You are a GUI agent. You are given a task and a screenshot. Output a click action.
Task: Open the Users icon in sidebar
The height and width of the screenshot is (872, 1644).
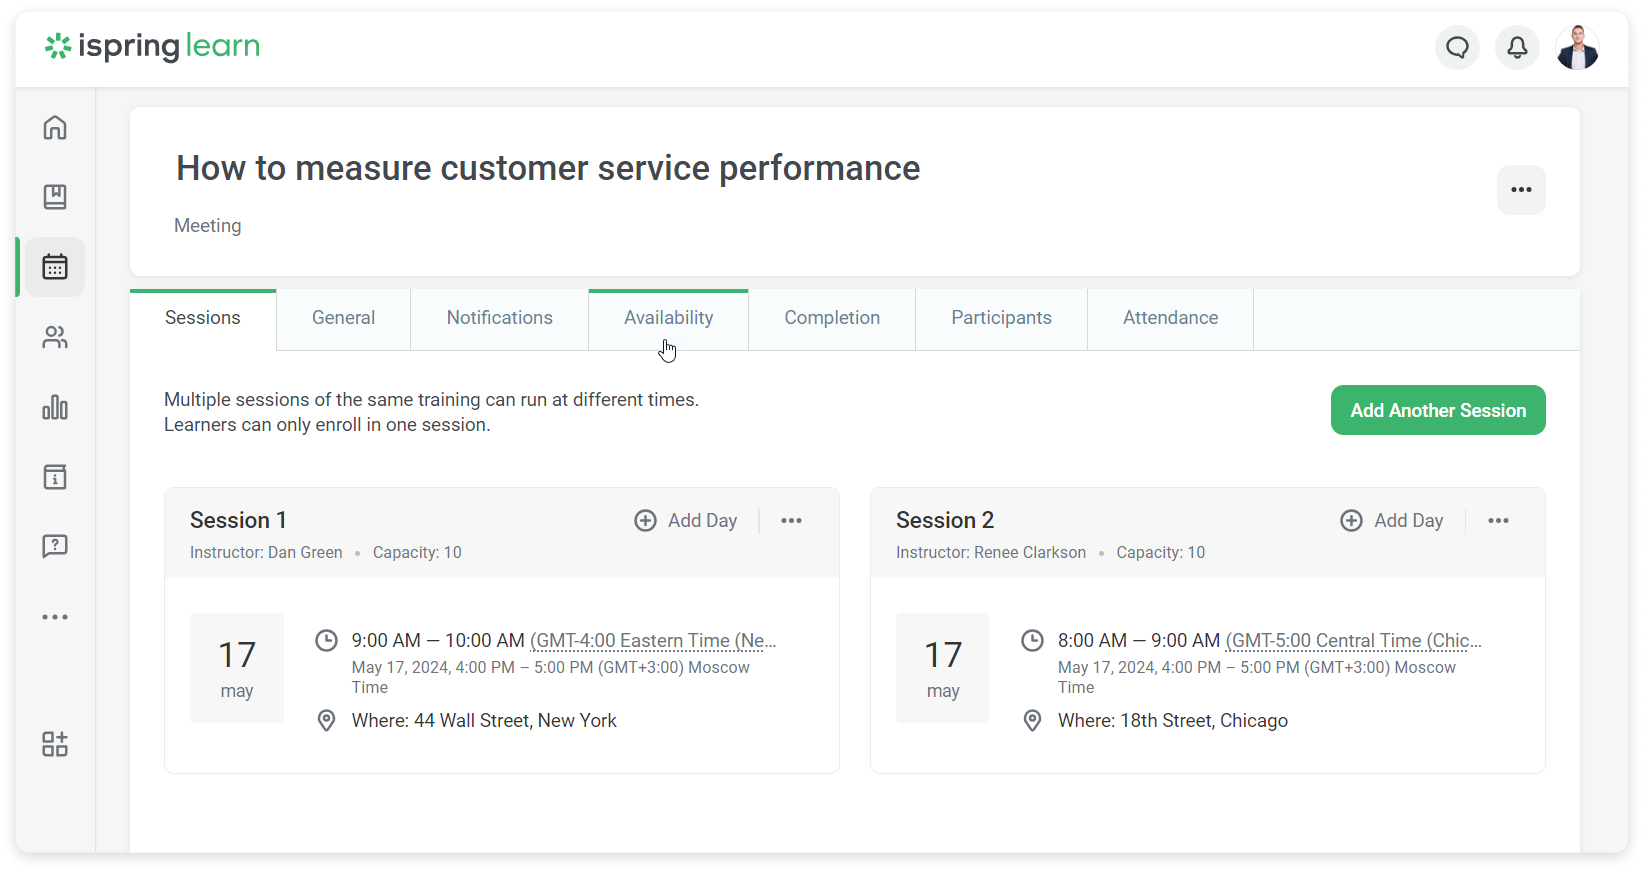click(x=55, y=338)
